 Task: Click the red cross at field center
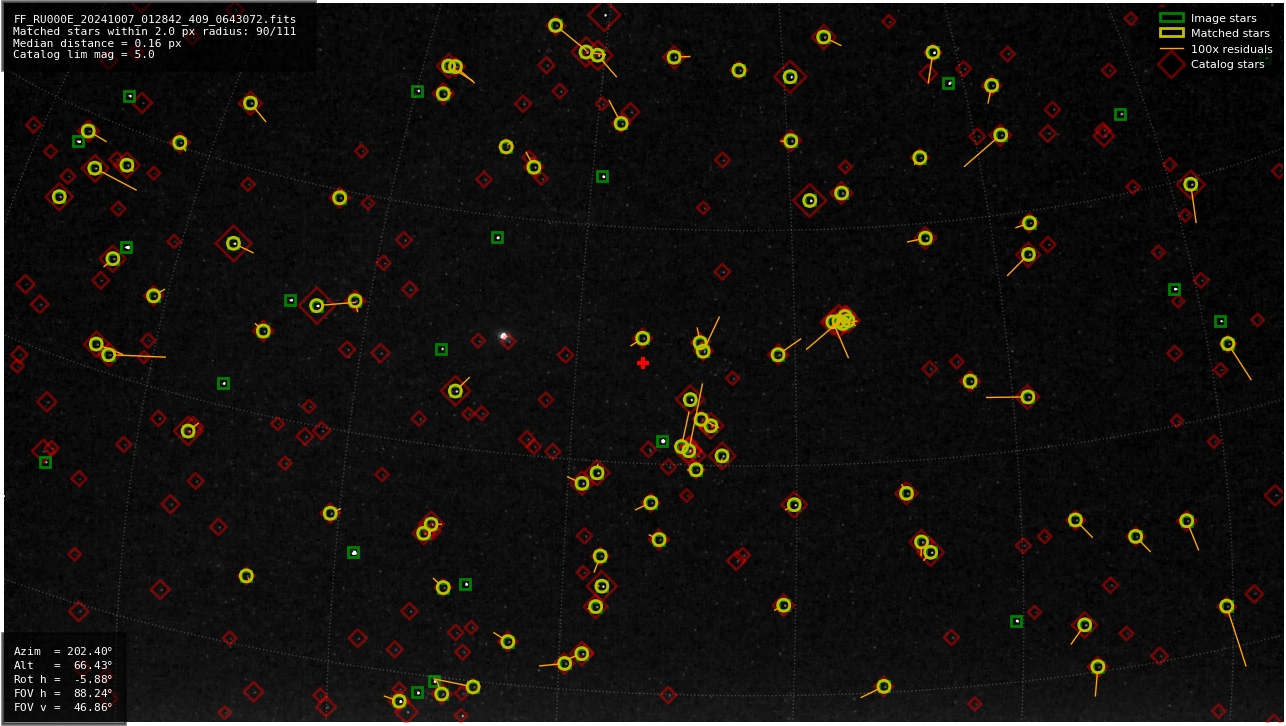point(643,363)
